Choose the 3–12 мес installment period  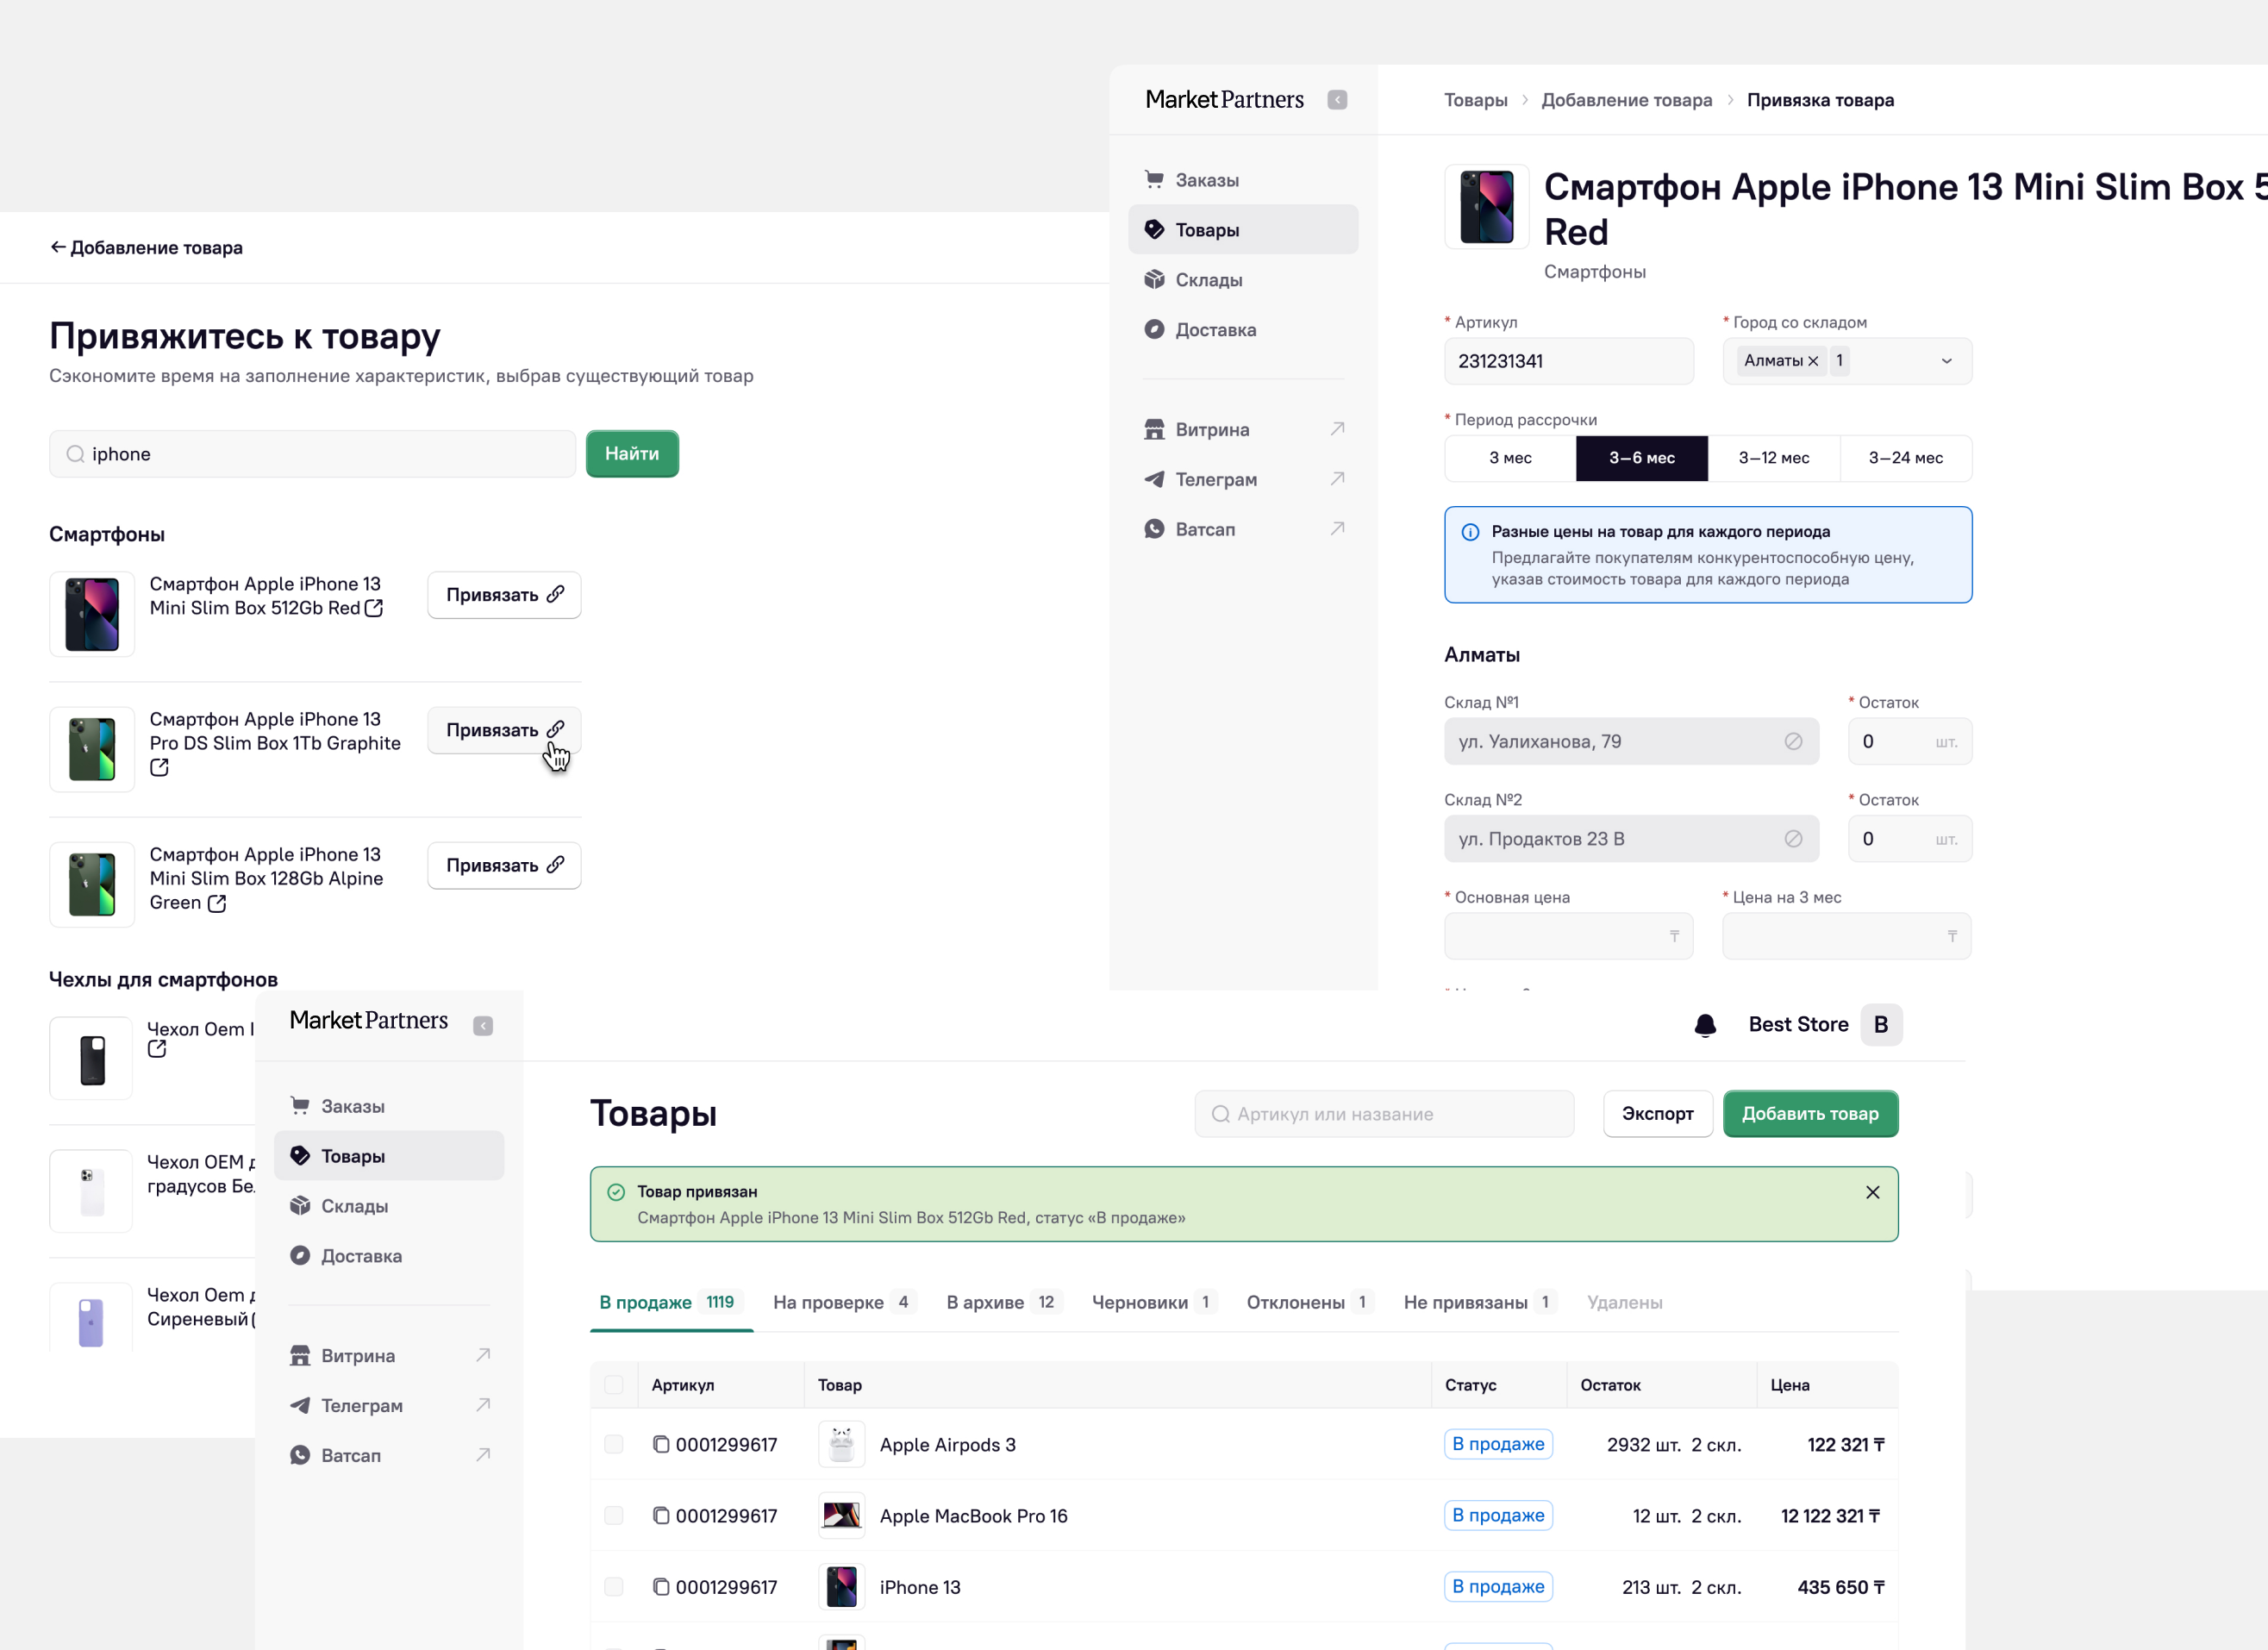click(x=1774, y=458)
